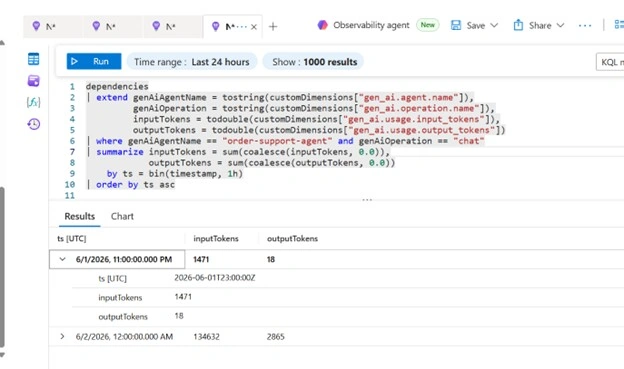
Task: Switch to the second query tab
Action: [x=113, y=27]
